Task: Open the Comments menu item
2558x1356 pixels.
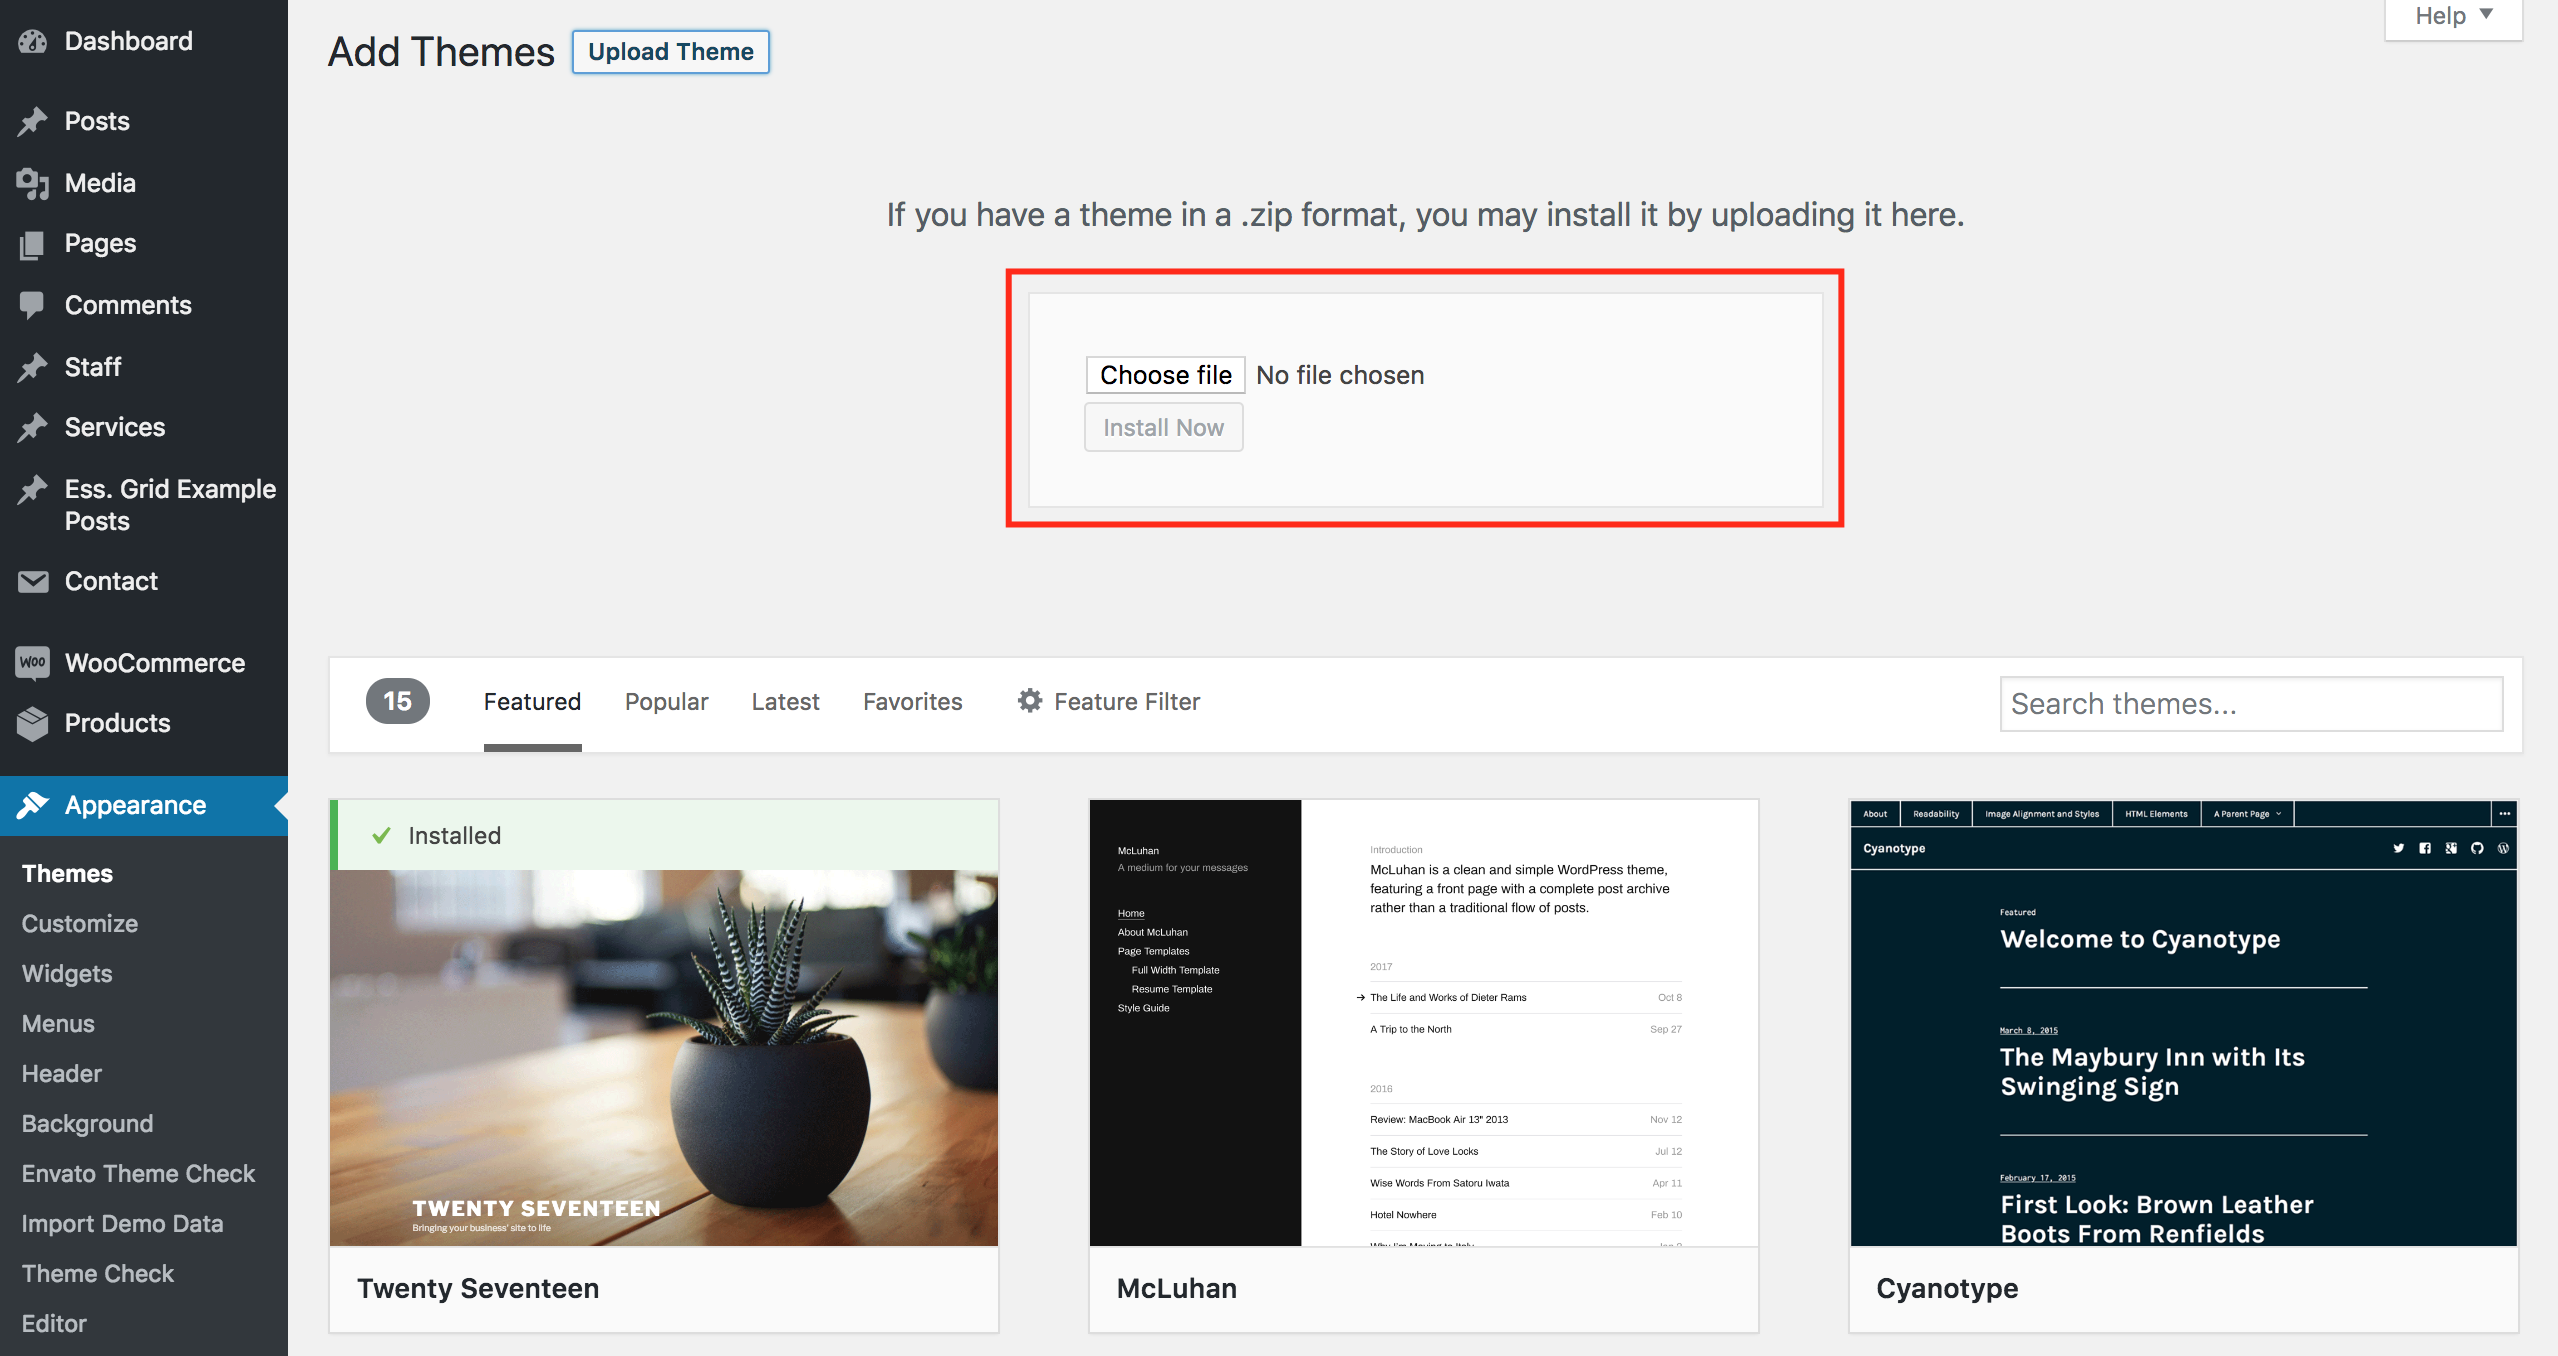Action: click(144, 305)
